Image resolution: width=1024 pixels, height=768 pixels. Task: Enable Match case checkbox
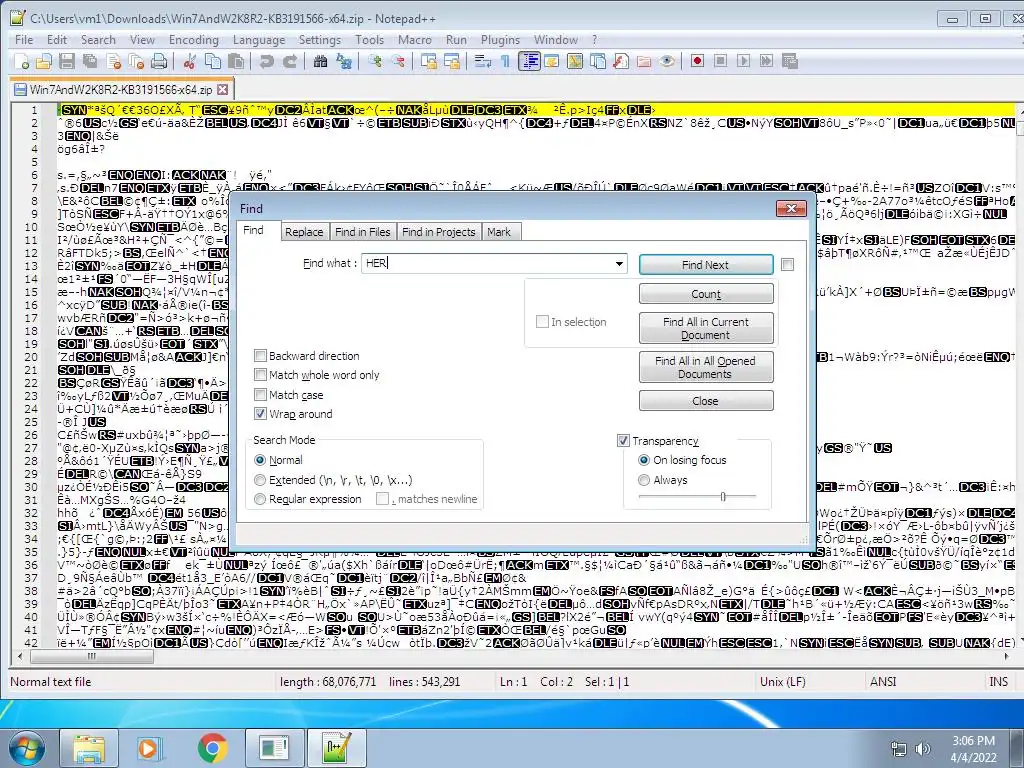[260, 394]
